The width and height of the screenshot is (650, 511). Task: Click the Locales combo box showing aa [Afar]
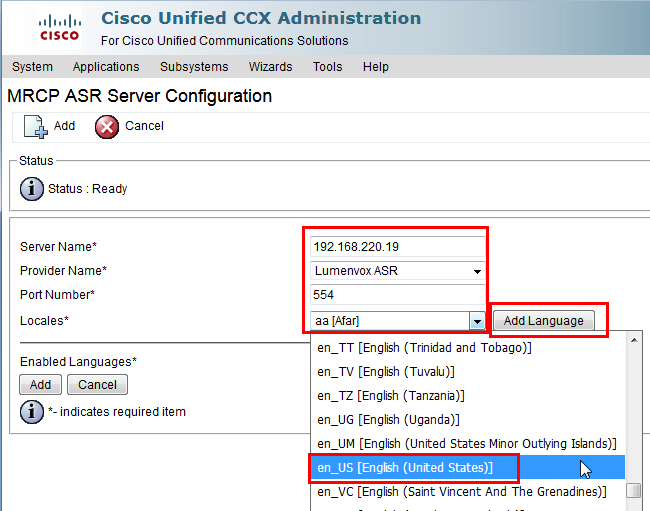tap(398, 321)
